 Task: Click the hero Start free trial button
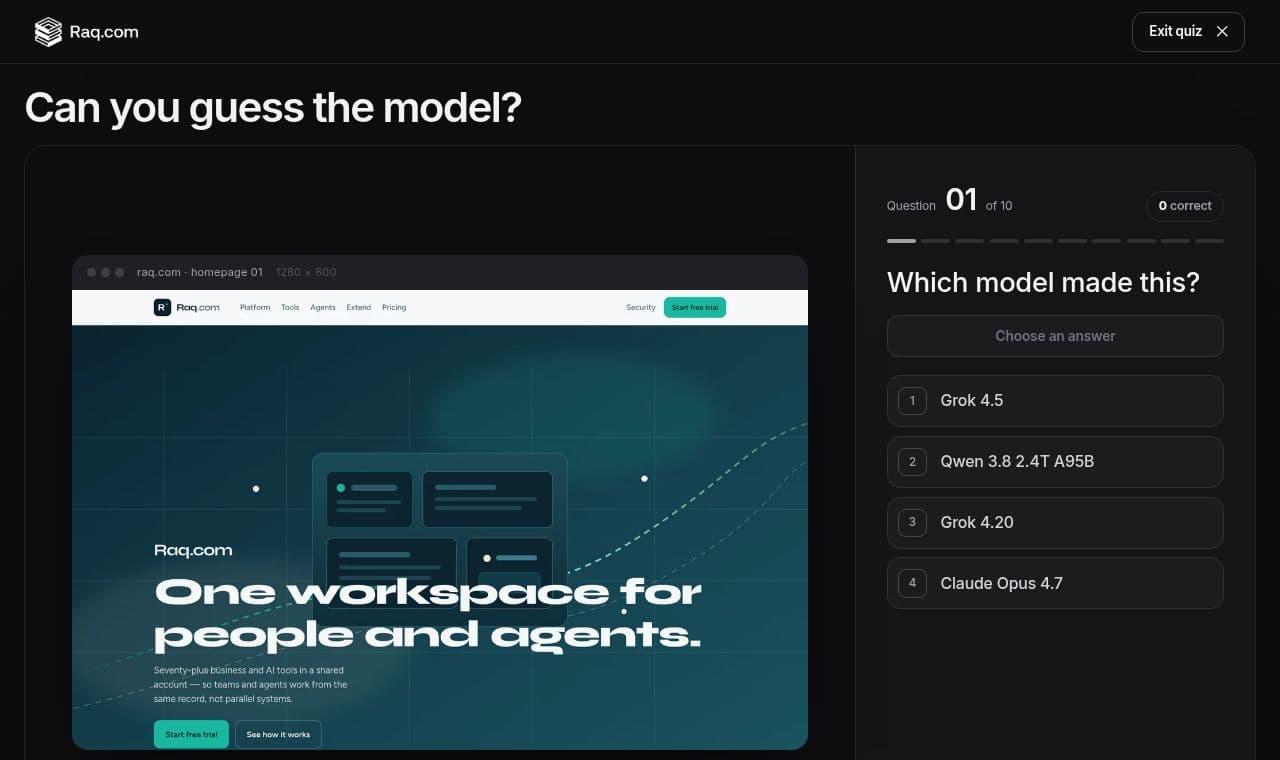coord(191,734)
